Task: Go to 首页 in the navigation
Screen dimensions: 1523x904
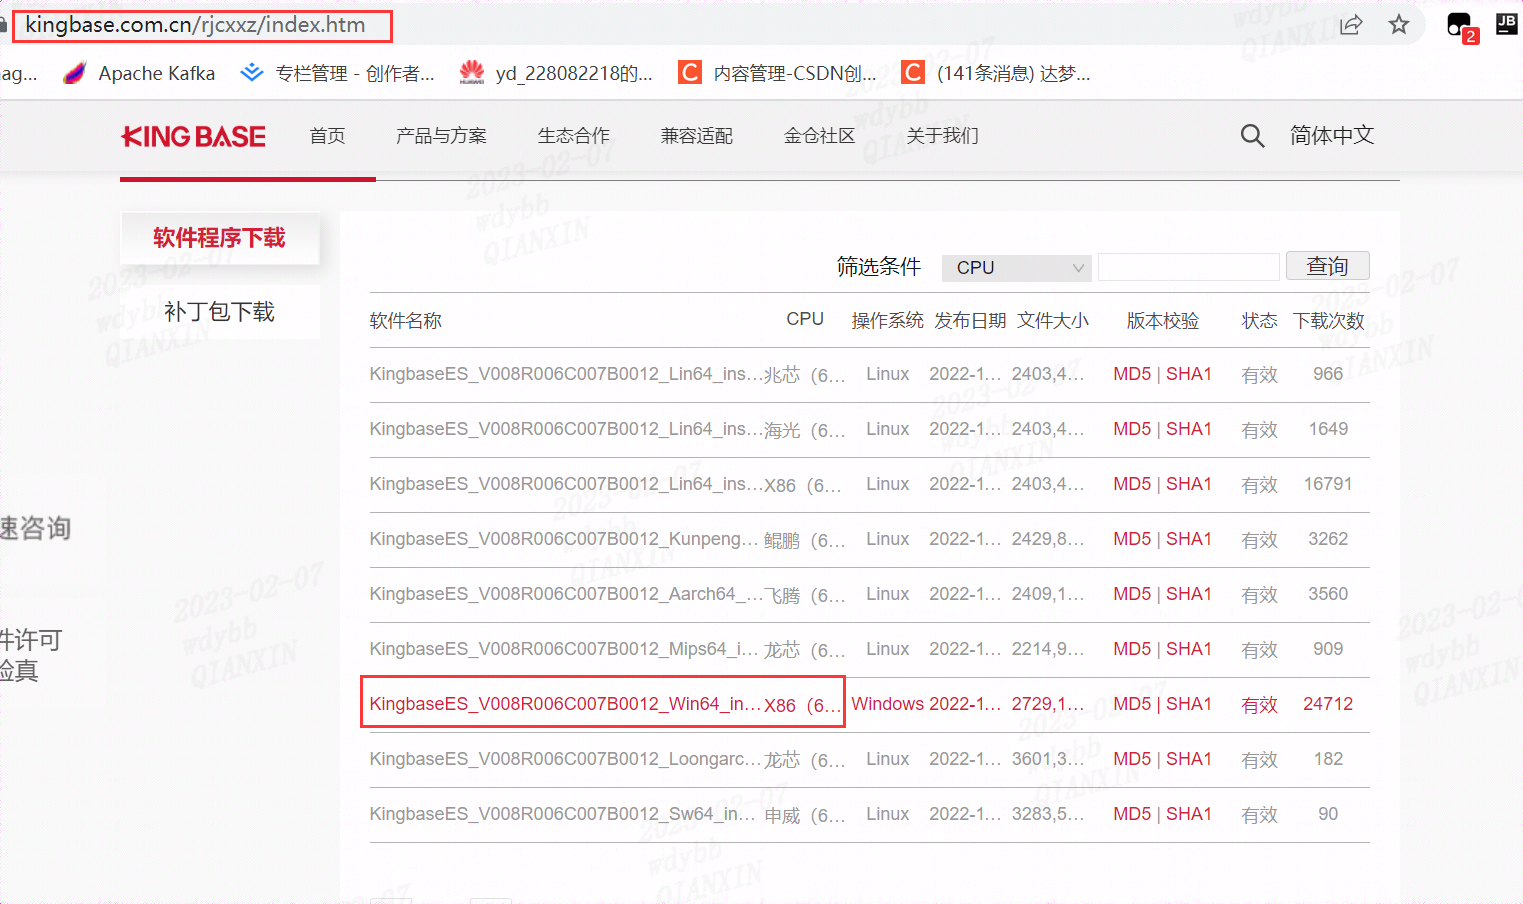Action: [x=328, y=136]
